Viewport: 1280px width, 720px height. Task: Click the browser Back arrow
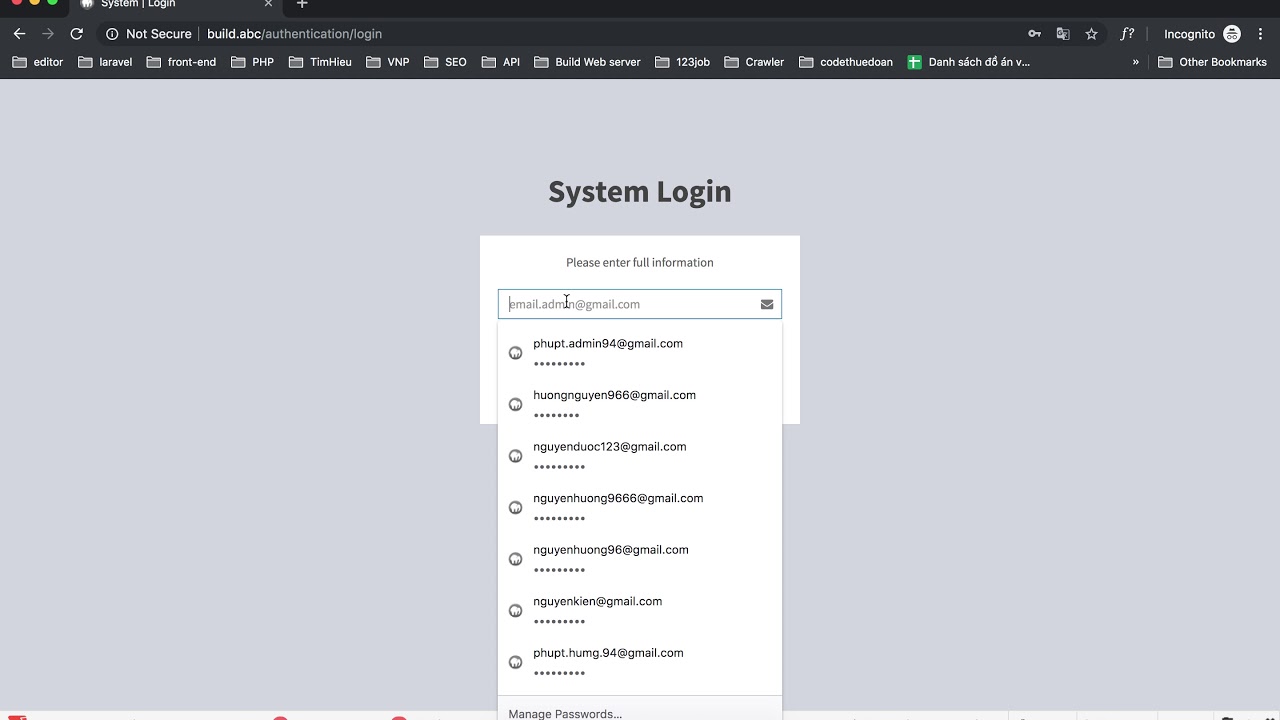point(19,34)
